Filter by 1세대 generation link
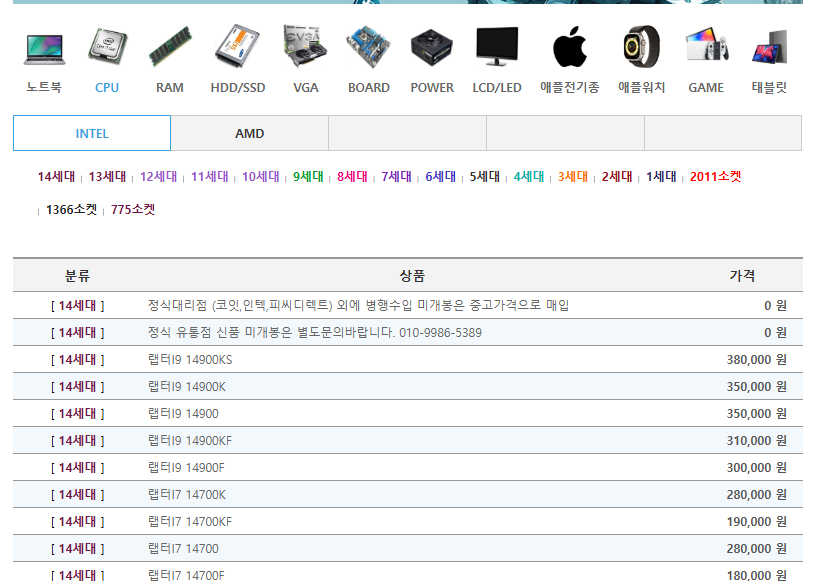The height and width of the screenshot is (581, 814). [x=661, y=177]
